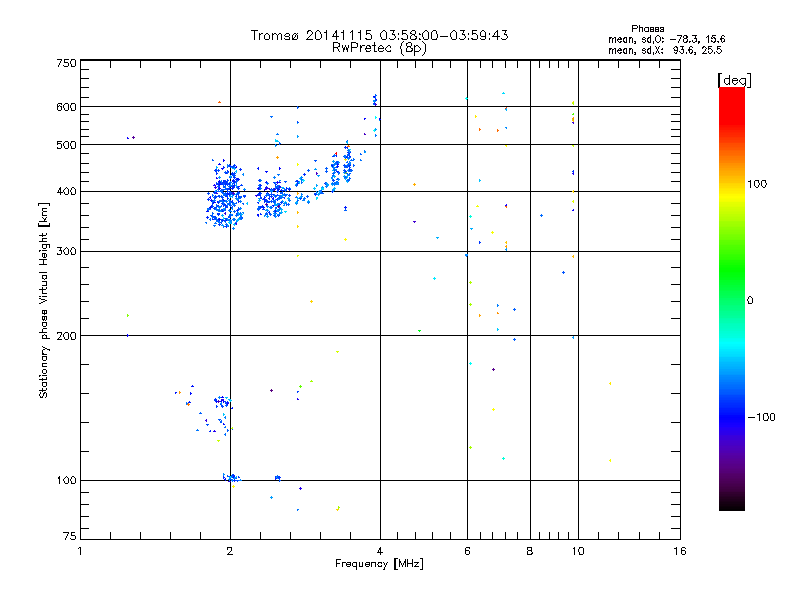800x600 pixels.
Task: Click the '[deg]' colorbar unit label
Action: tap(734, 80)
